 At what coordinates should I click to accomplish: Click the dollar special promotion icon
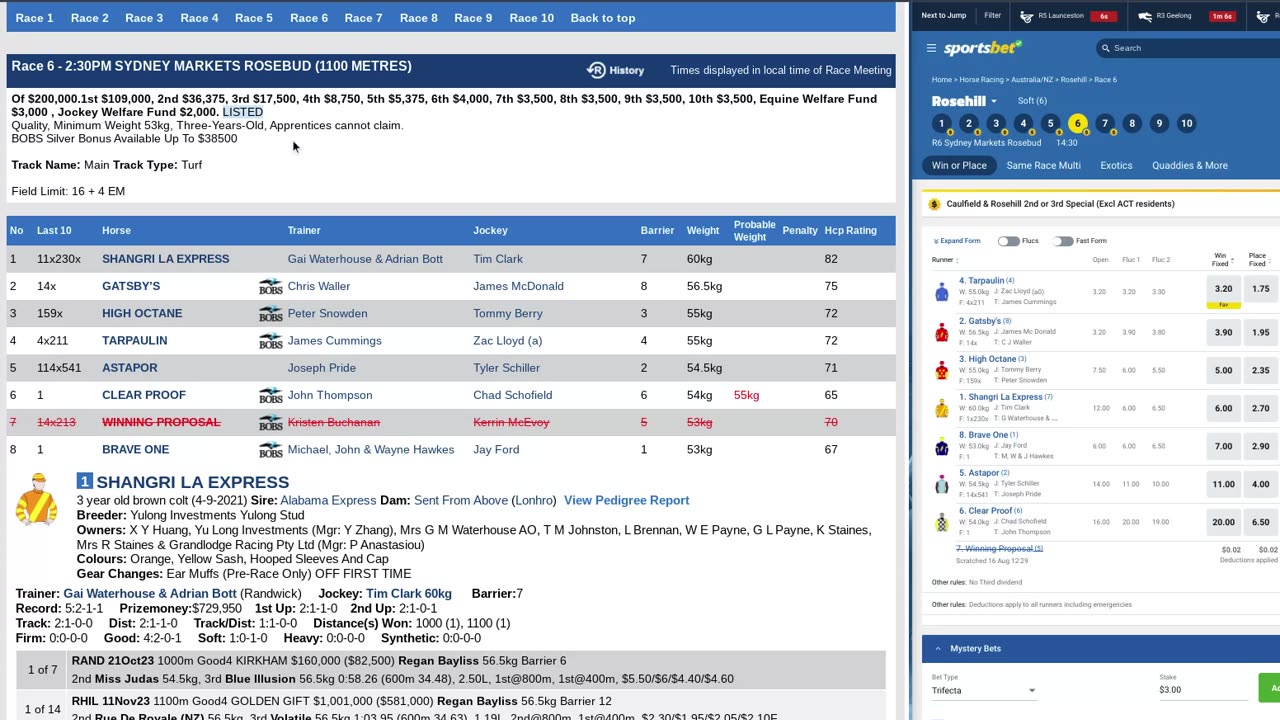click(x=934, y=204)
